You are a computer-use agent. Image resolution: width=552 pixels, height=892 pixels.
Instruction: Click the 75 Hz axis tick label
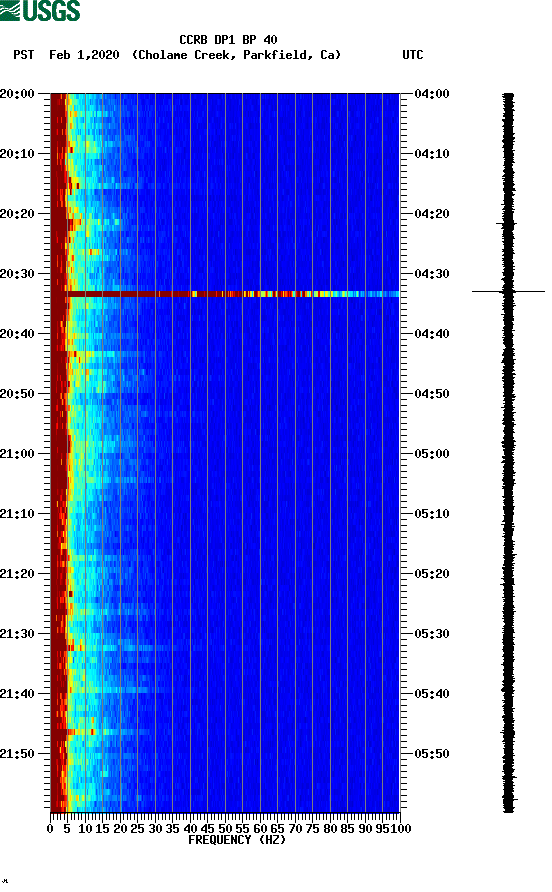click(313, 829)
